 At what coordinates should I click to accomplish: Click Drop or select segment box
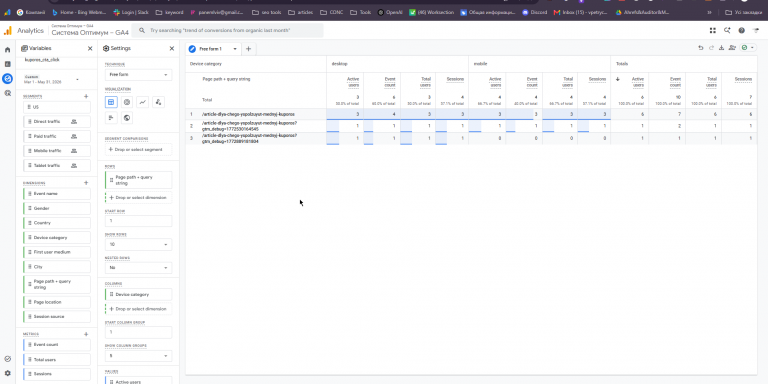139,149
